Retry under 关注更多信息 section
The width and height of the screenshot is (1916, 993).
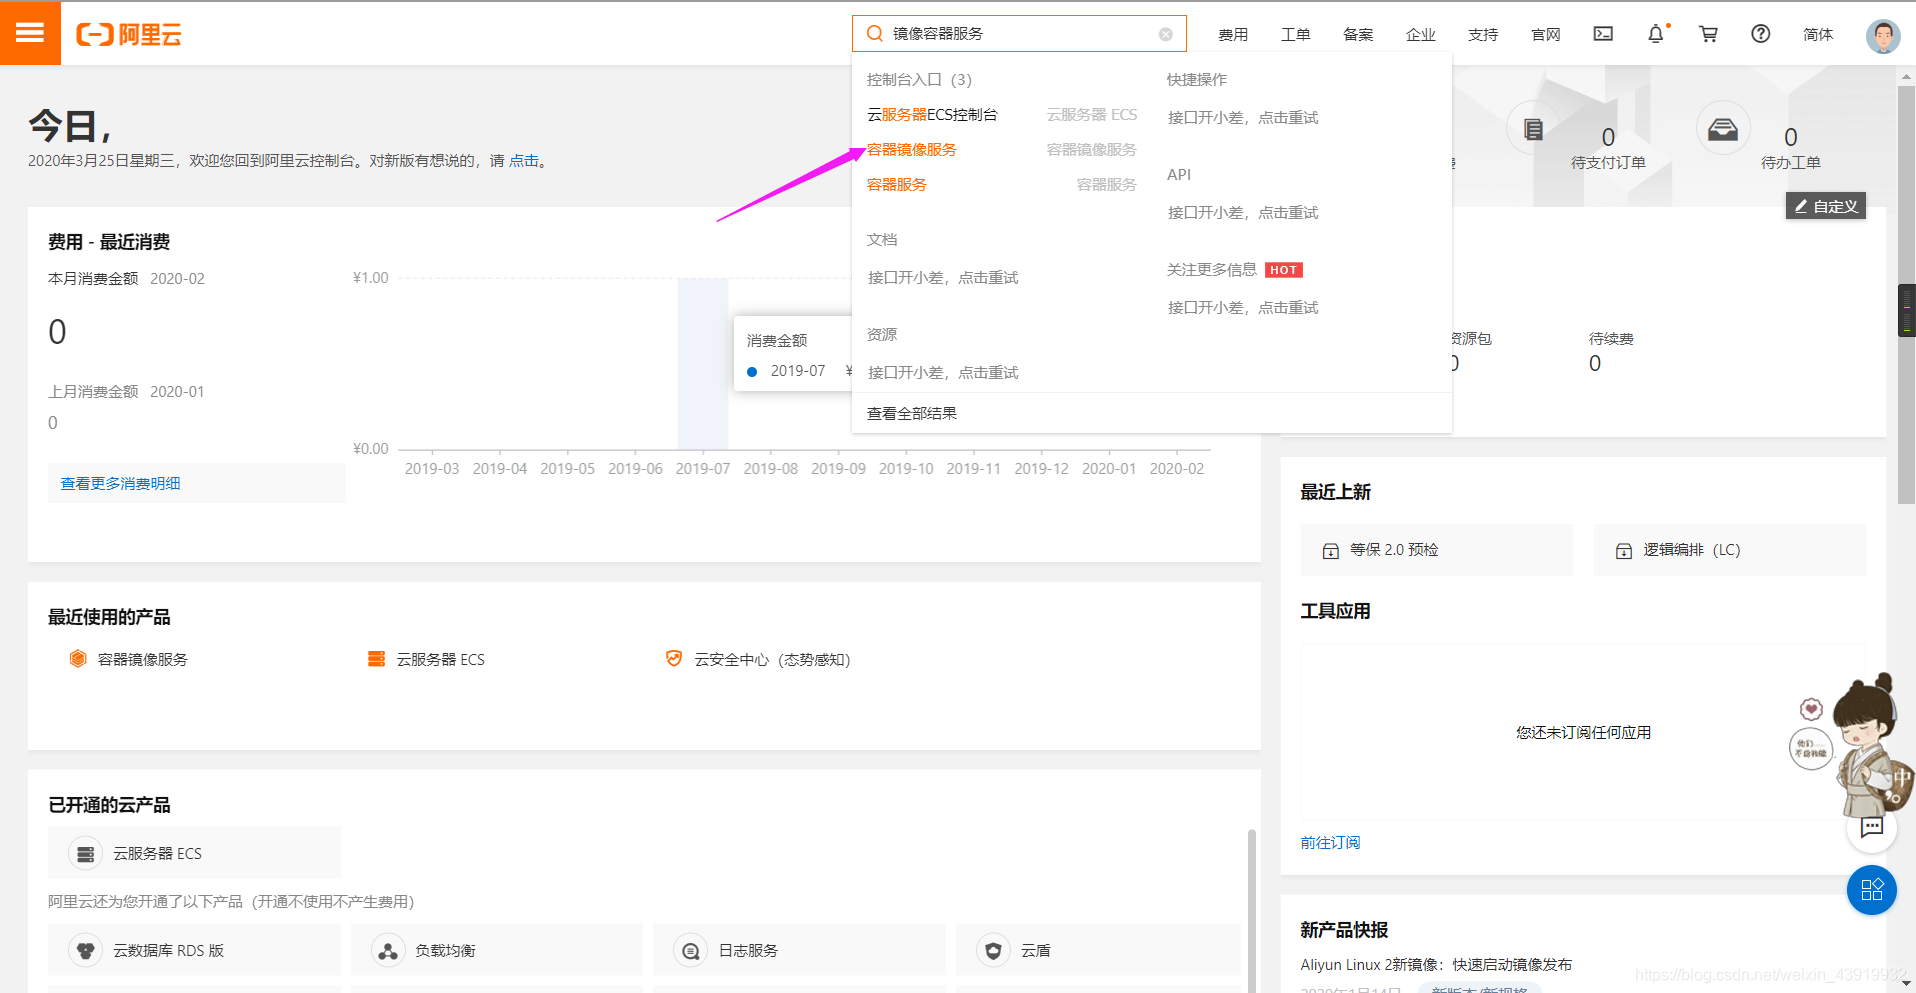(x=1243, y=308)
